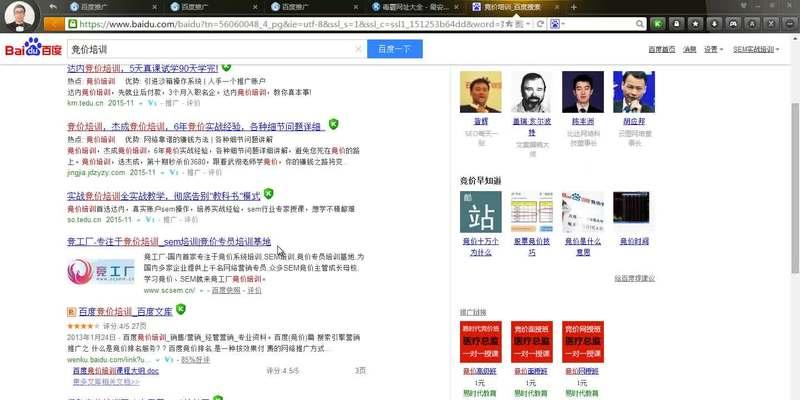This screenshot has height=400, width=800.
Task: Click the undo arrow icon left of the tabs
Action: coord(53,7)
